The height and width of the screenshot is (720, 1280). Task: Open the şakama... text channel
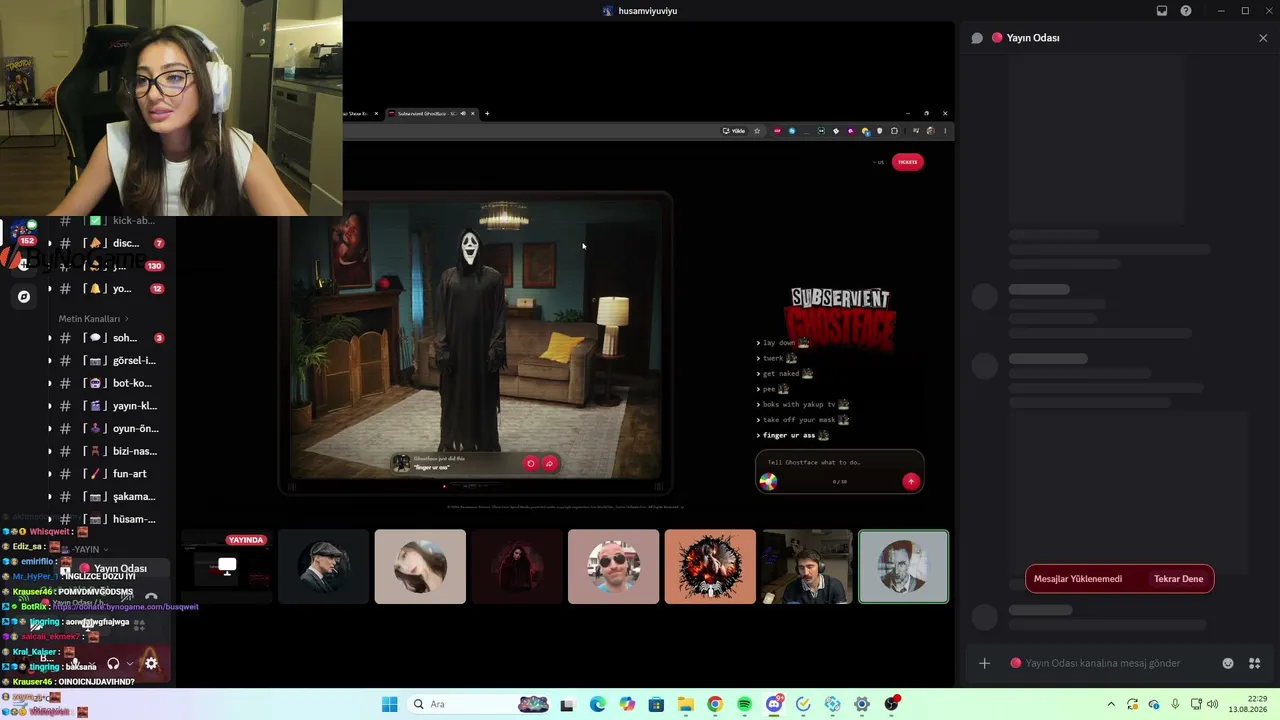pos(115,497)
